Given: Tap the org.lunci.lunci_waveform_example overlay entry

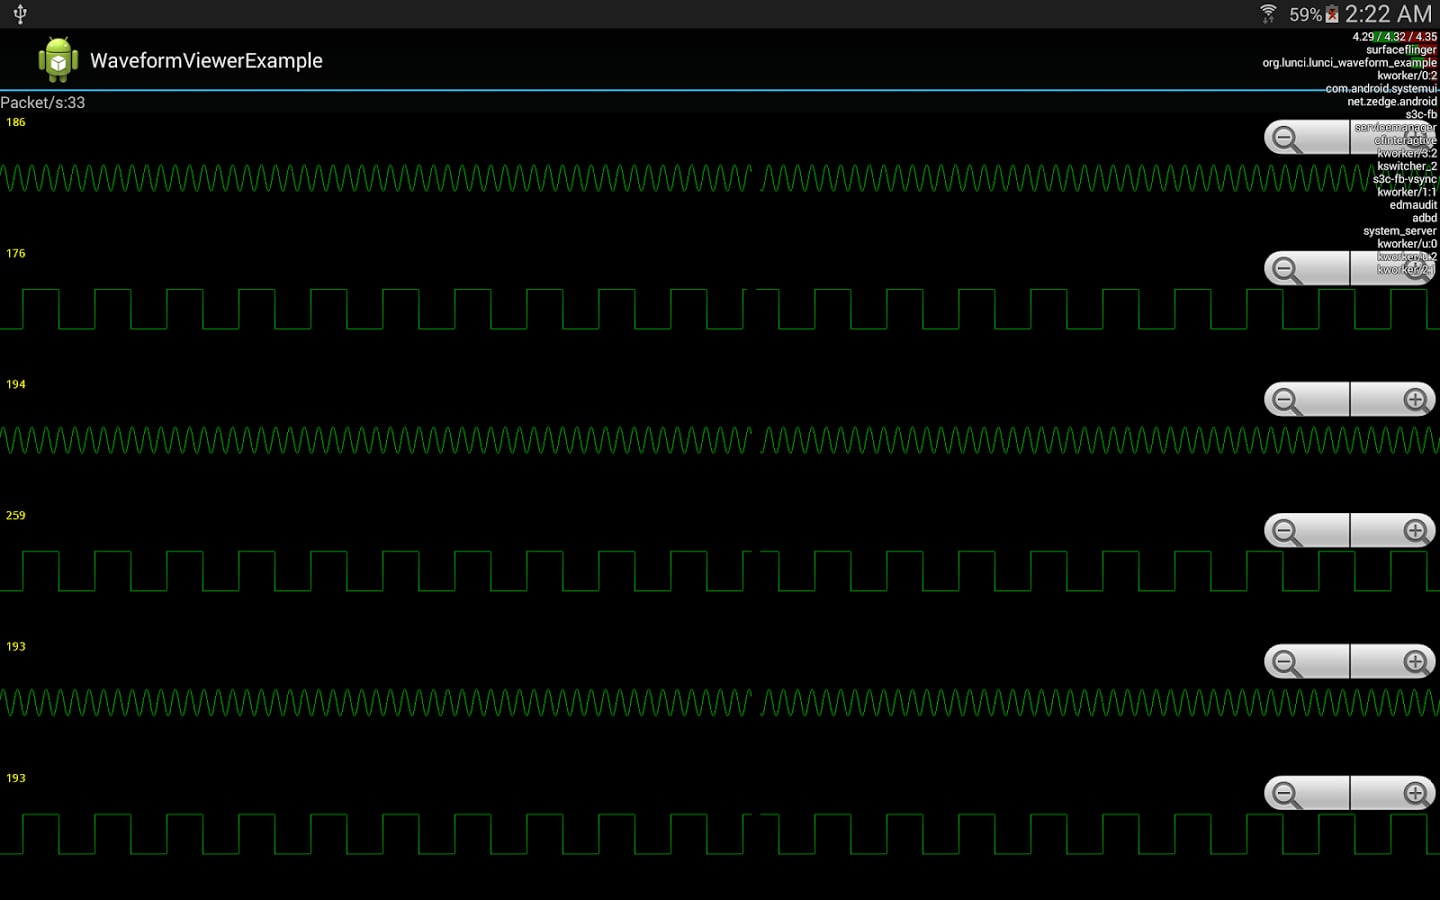Looking at the screenshot, I should (1349, 62).
